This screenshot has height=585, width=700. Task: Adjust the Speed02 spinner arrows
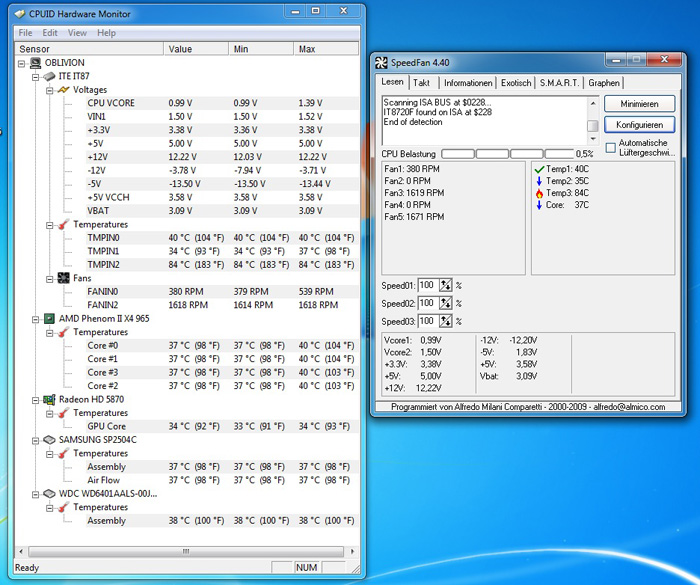pos(446,304)
